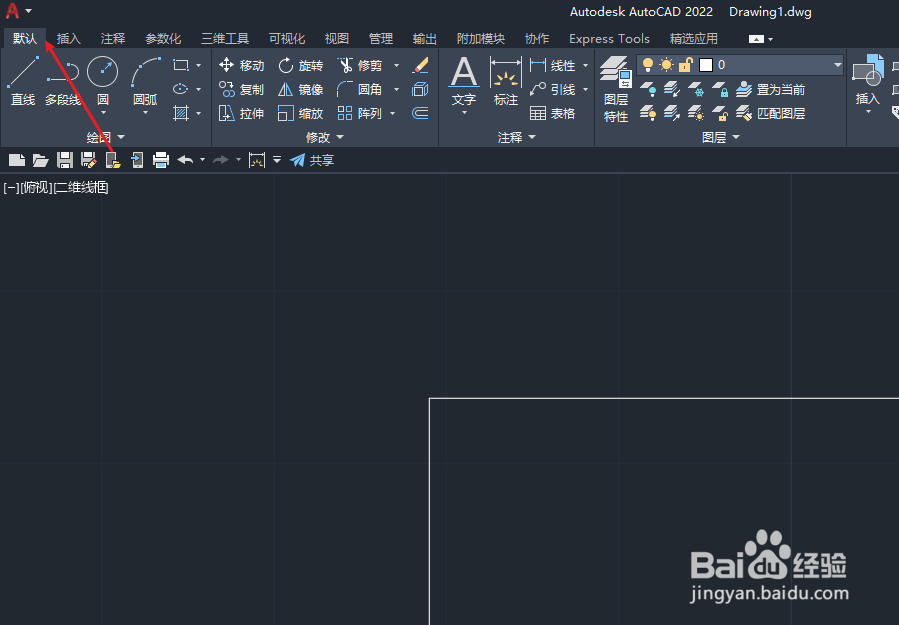Click the Save As icon with pencil
This screenshot has height=625, width=899.
coord(88,160)
